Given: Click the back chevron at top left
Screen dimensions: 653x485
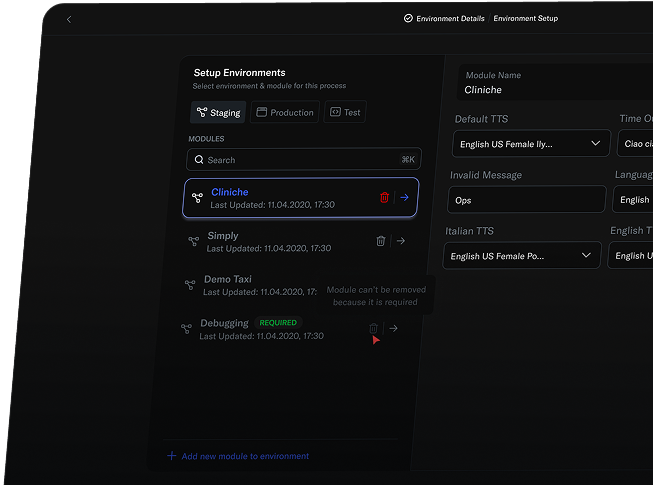Looking at the screenshot, I should [68, 19].
